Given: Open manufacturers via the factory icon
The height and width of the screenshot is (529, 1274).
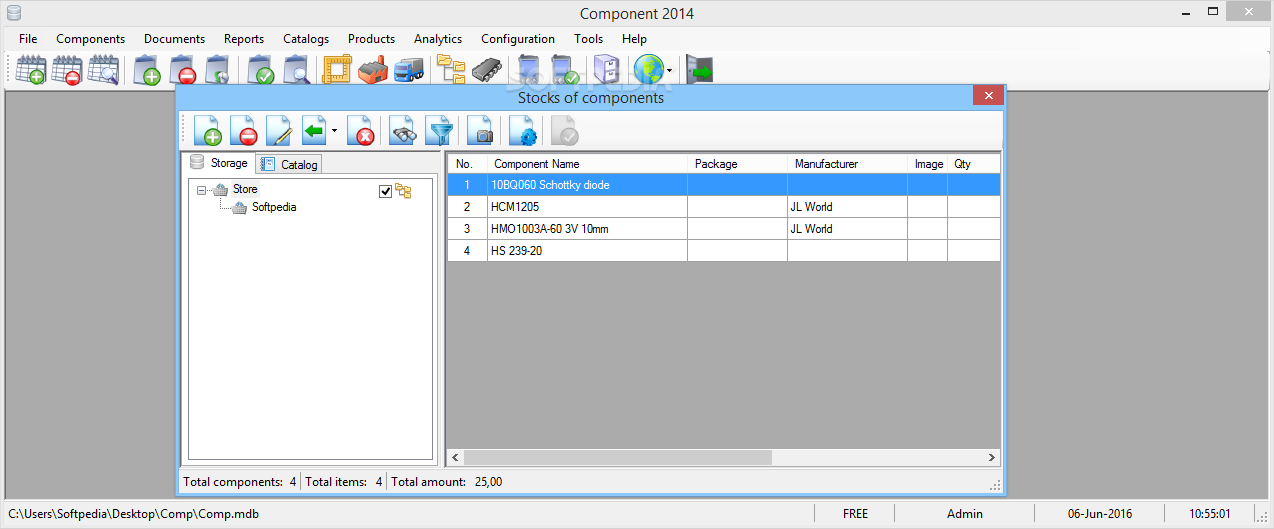Looking at the screenshot, I should 373,70.
